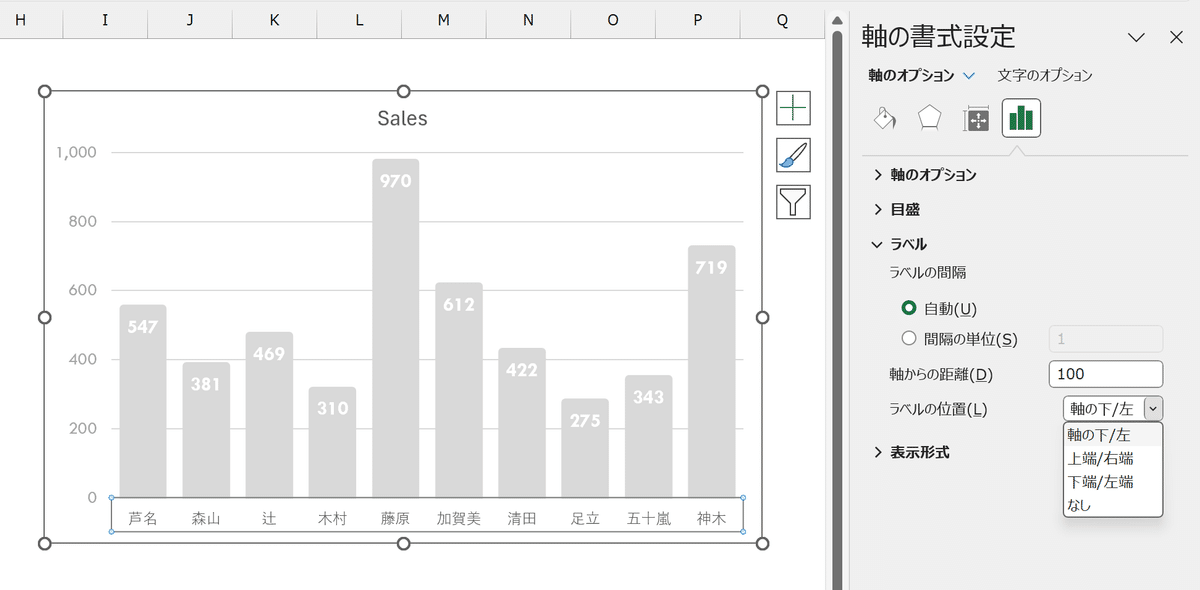Open the Chart Styles brush icon
The width and height of the screenshot is (1200, 590).
coord(794,155)
